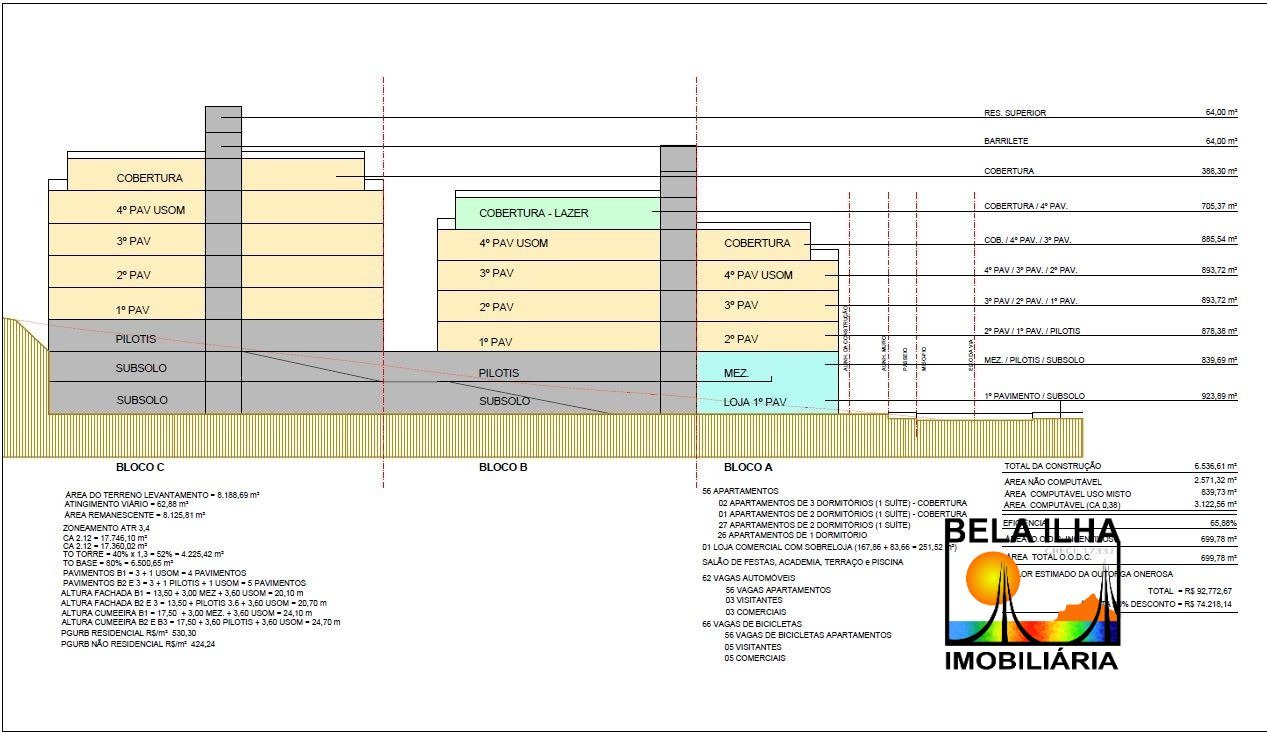Click "PGURB RESIDENCIAL R$/m² 530,30" line
The height and width of the screenshot is (732, 1267).
[128, 633]
